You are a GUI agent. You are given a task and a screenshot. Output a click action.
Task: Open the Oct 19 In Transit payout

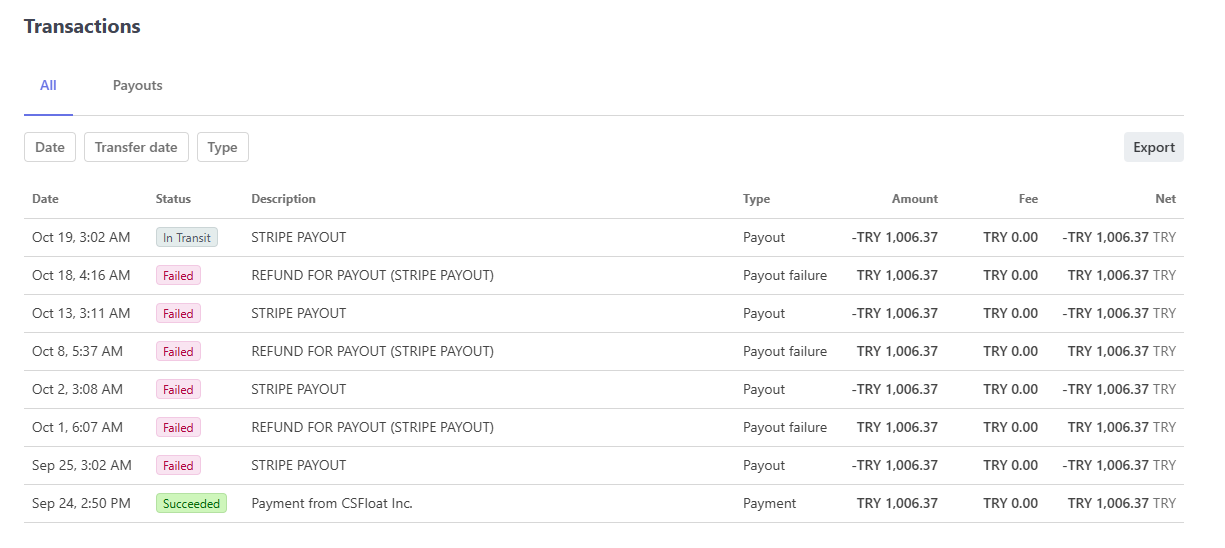click(298, 238)
